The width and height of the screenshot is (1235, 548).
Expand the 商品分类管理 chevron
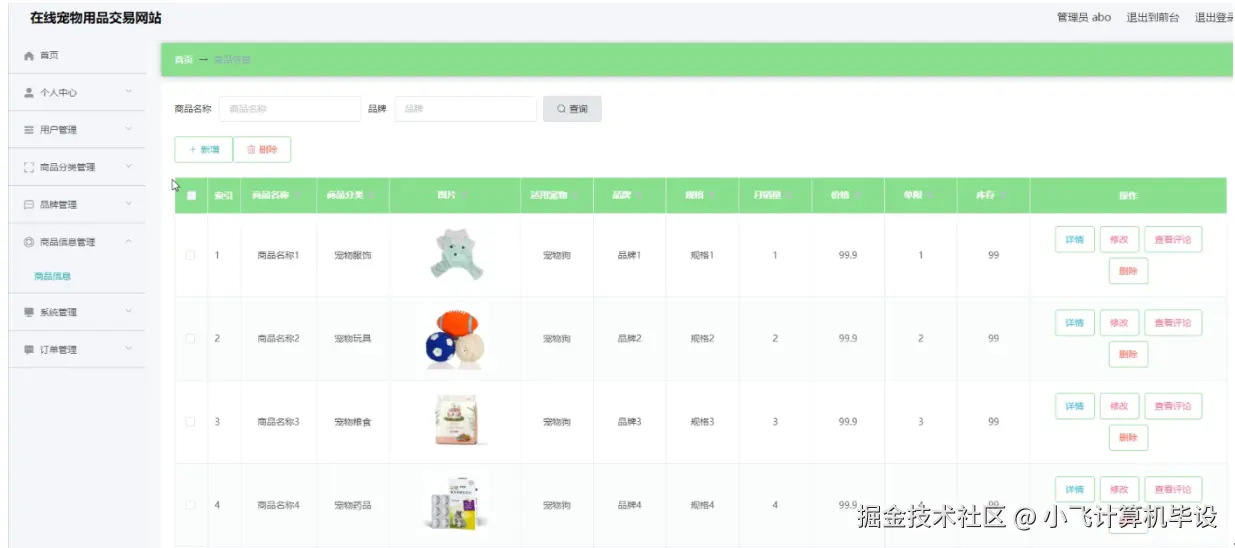point(129,167)
